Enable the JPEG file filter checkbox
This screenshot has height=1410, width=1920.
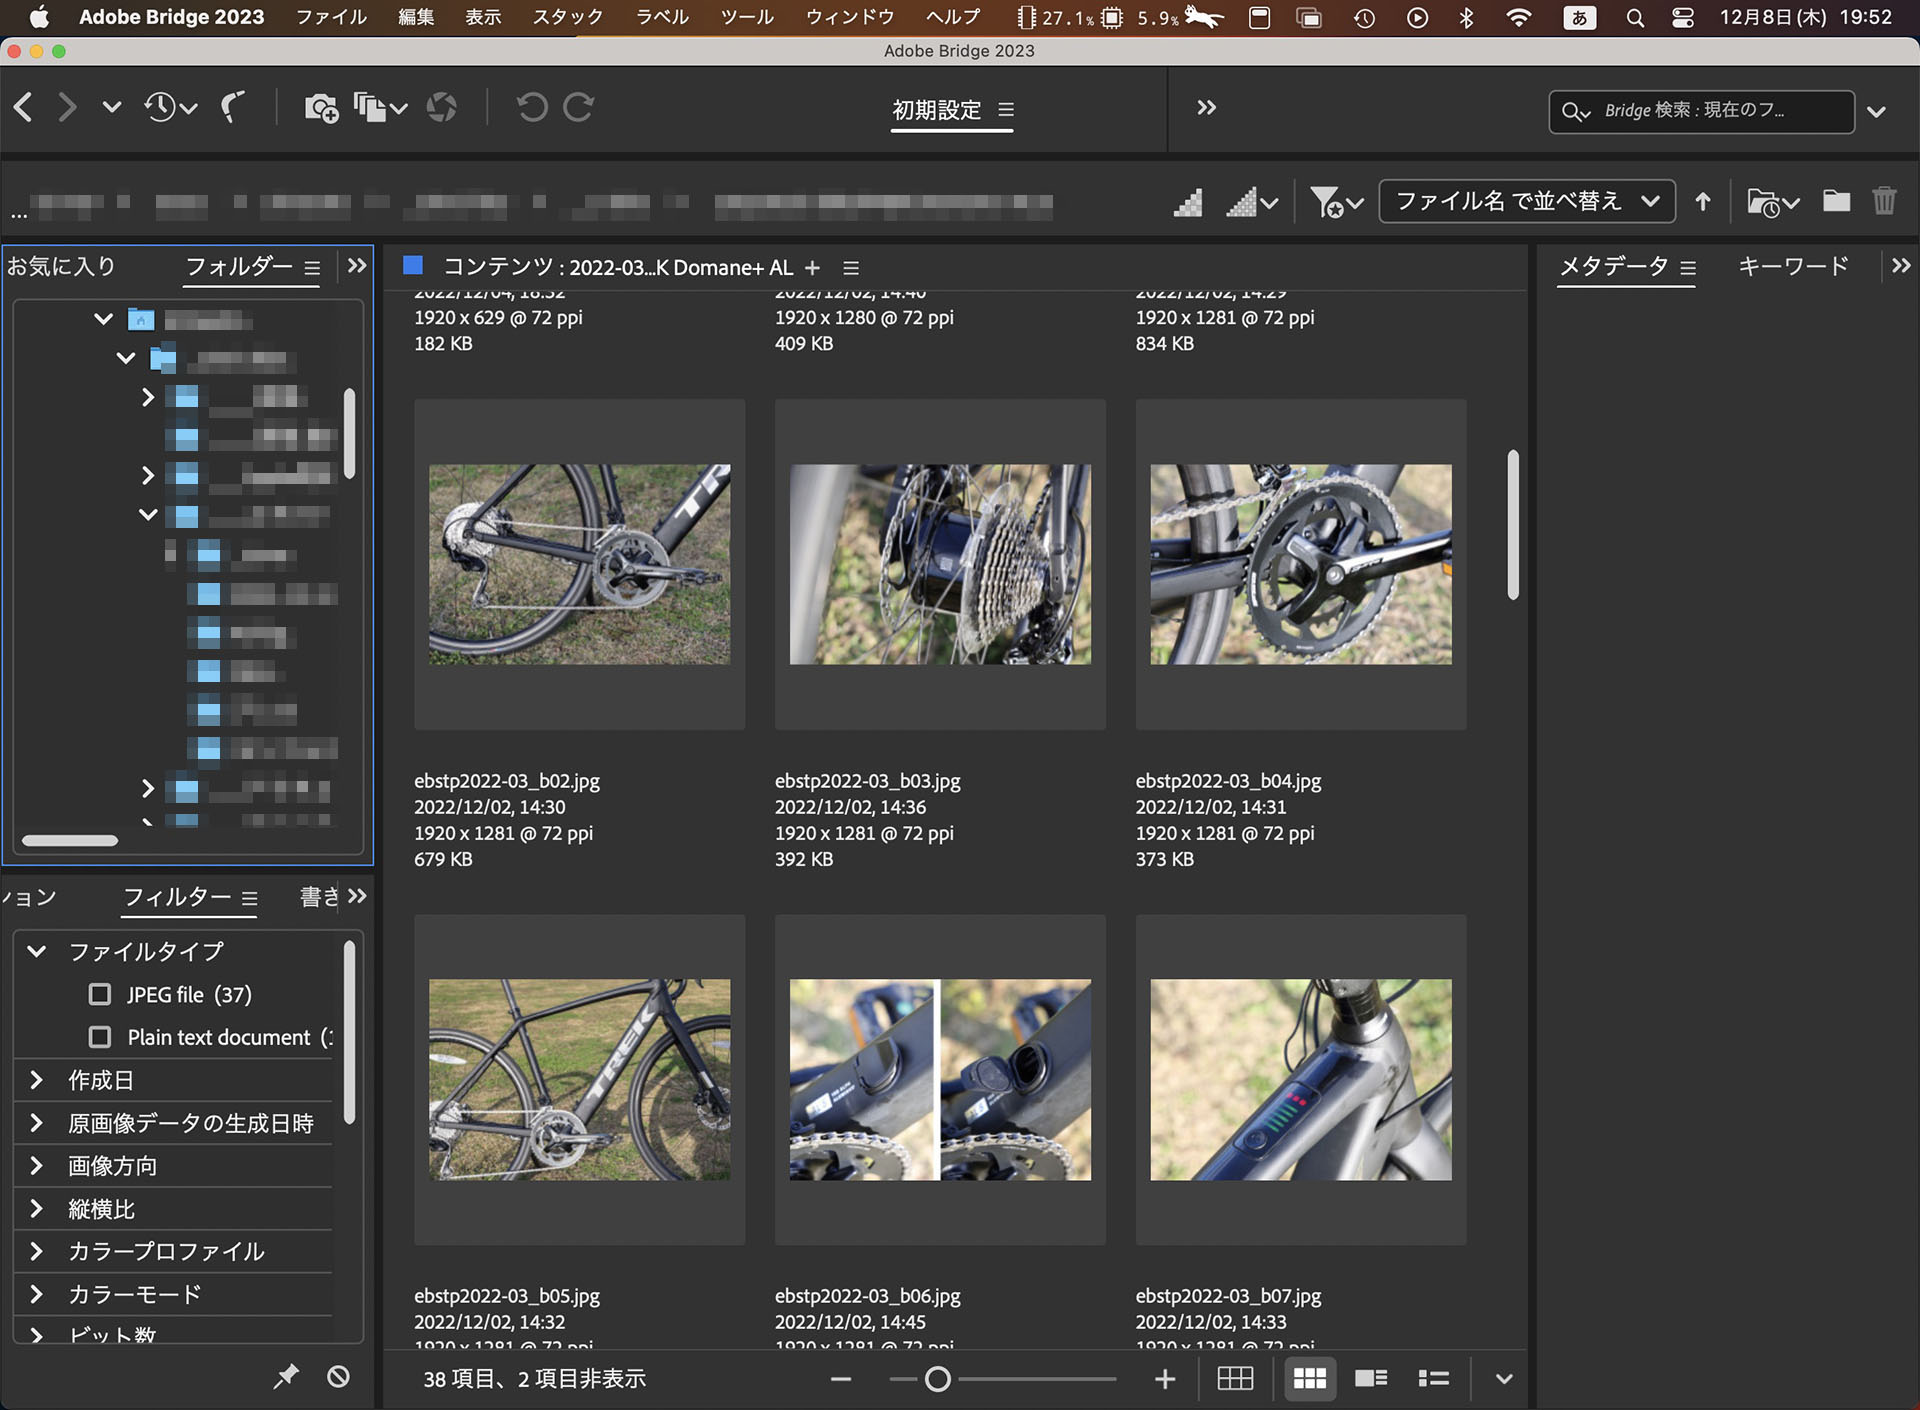[99, 994]
